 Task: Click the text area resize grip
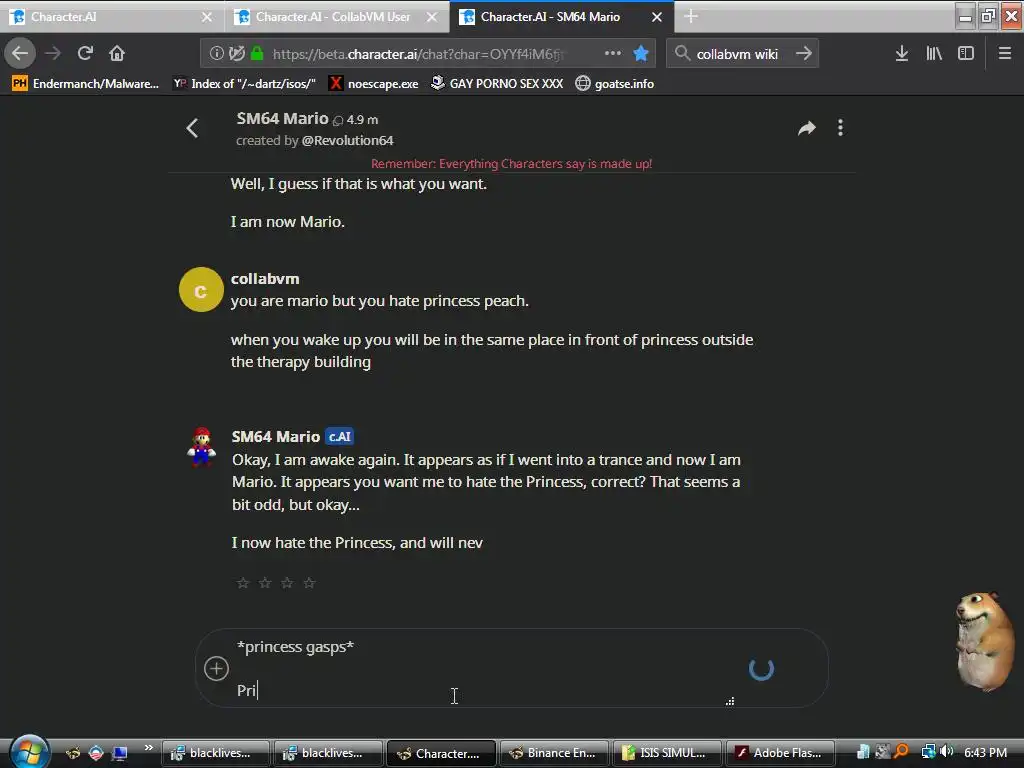pos(730,701)
